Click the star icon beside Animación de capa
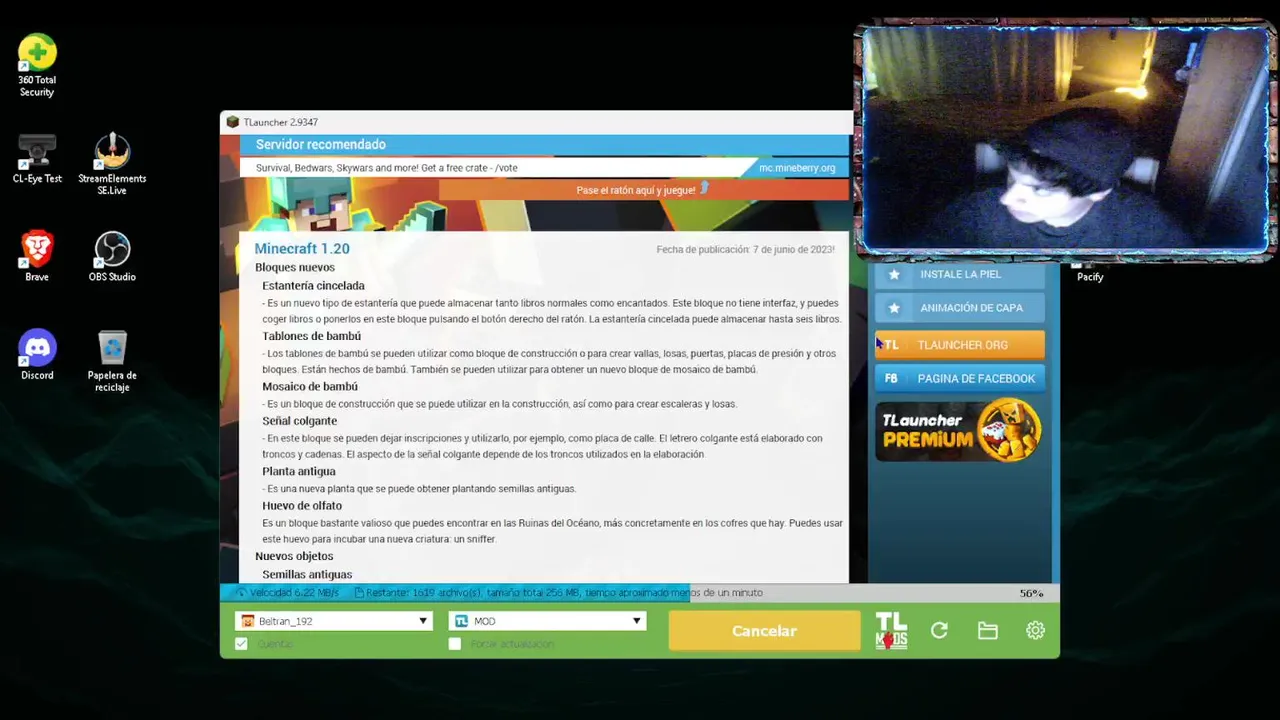The width and height of the screenshot is (1280, 720). (894, 308)
